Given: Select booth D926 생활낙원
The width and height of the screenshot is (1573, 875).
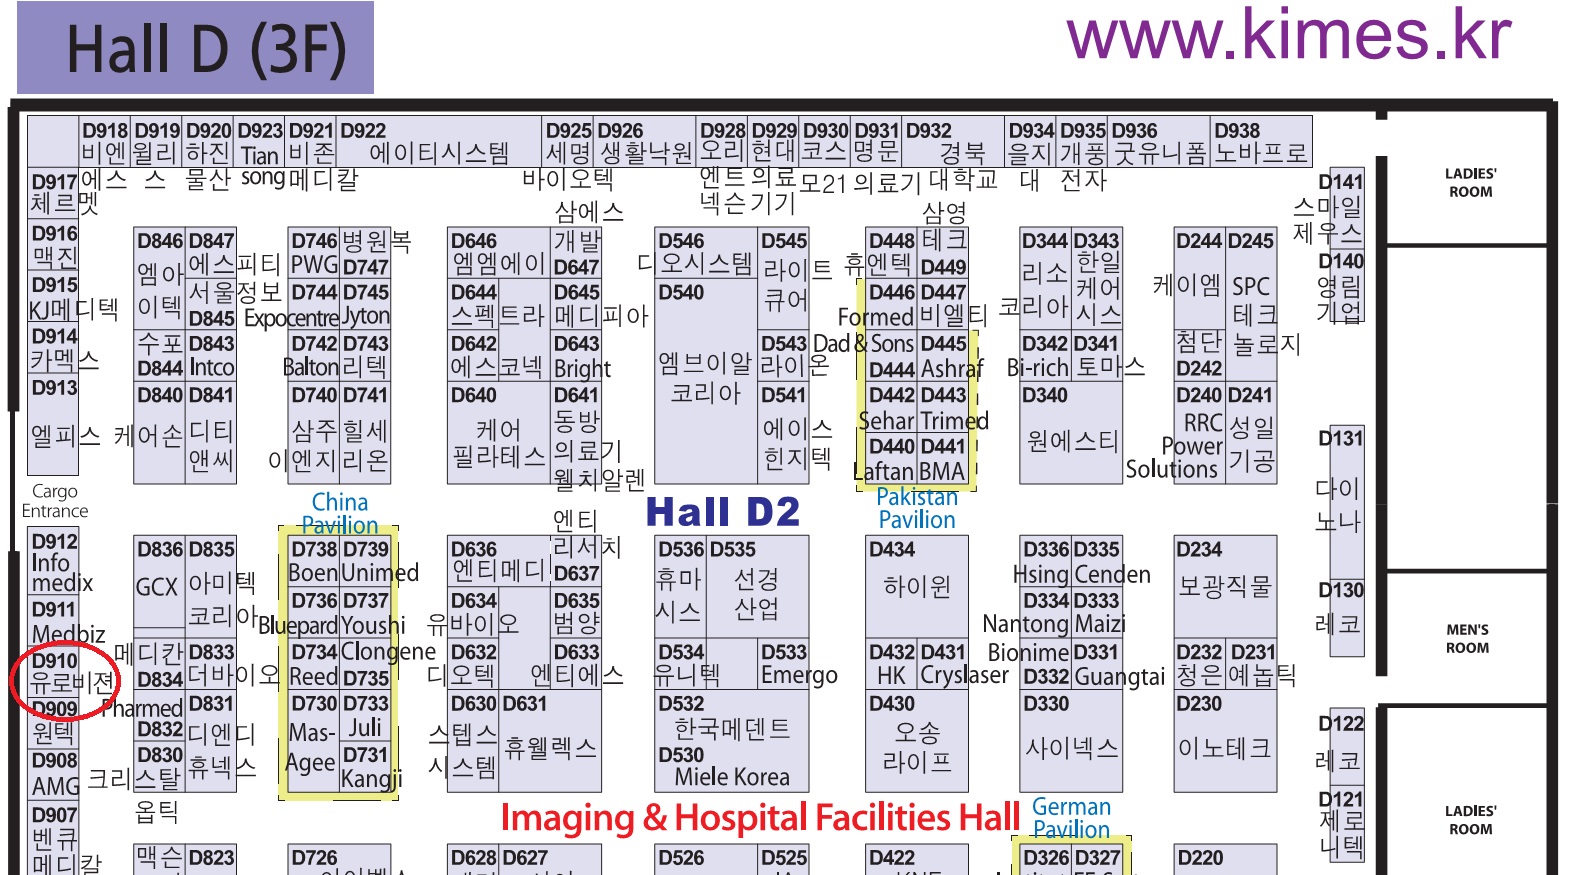Looking at the screenshot, I should (x=645, y=141).
